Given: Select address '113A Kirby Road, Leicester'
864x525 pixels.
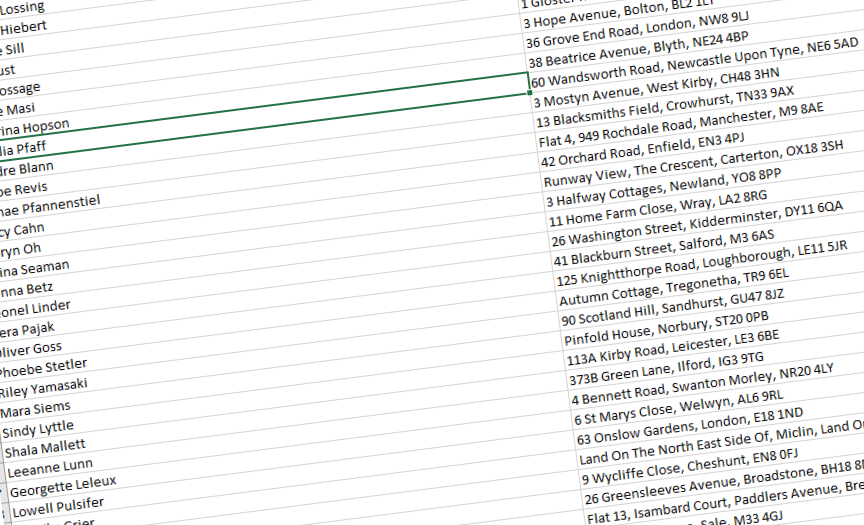Looking at the screenshot, I should [x=673, y=348].
